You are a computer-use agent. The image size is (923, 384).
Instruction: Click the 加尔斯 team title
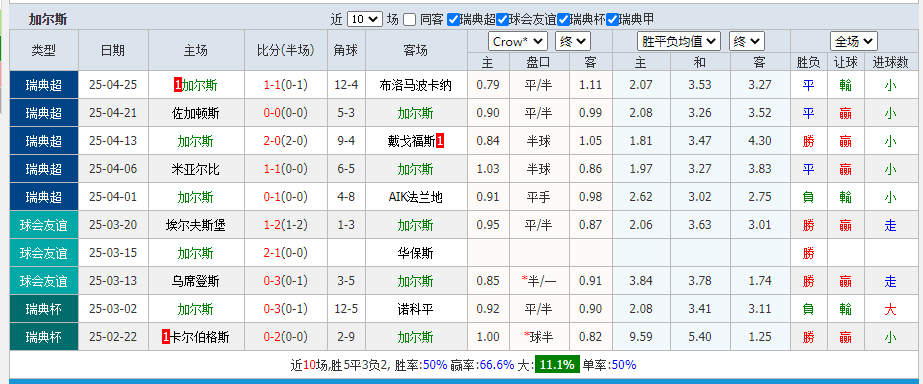click(x=48, y=19)
